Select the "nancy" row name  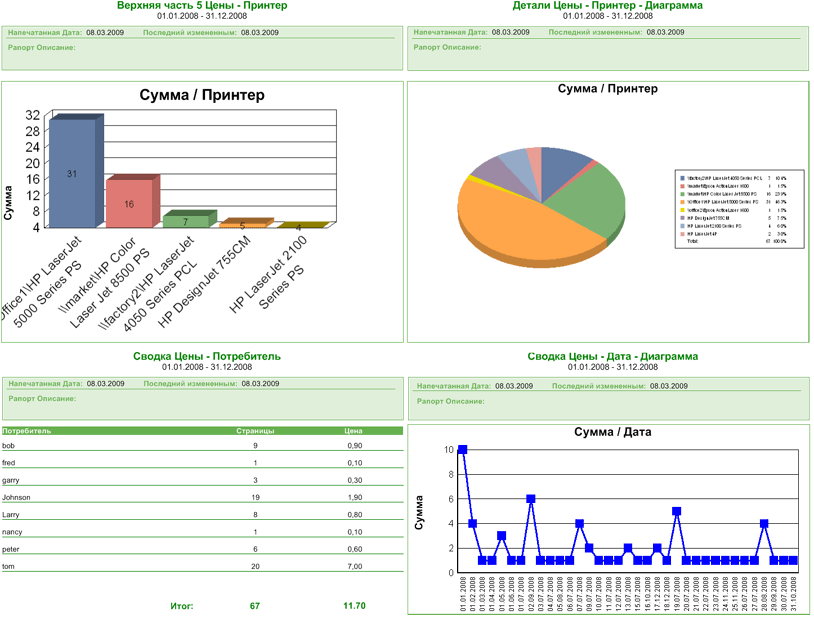tap(12, 532)
